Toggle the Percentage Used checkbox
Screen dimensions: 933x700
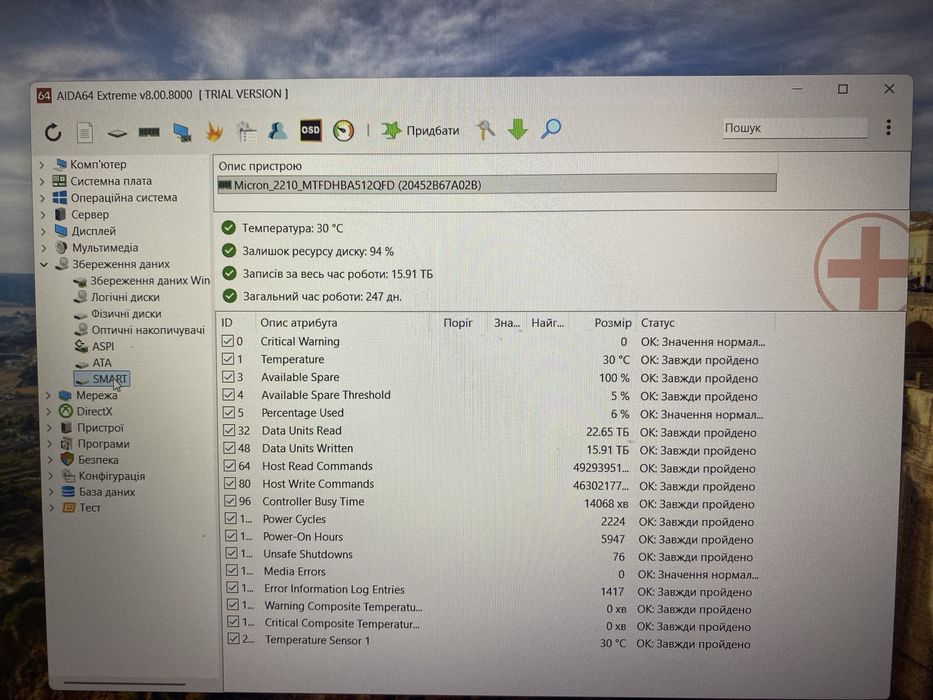pyautogui.click(x=228, y=412)
